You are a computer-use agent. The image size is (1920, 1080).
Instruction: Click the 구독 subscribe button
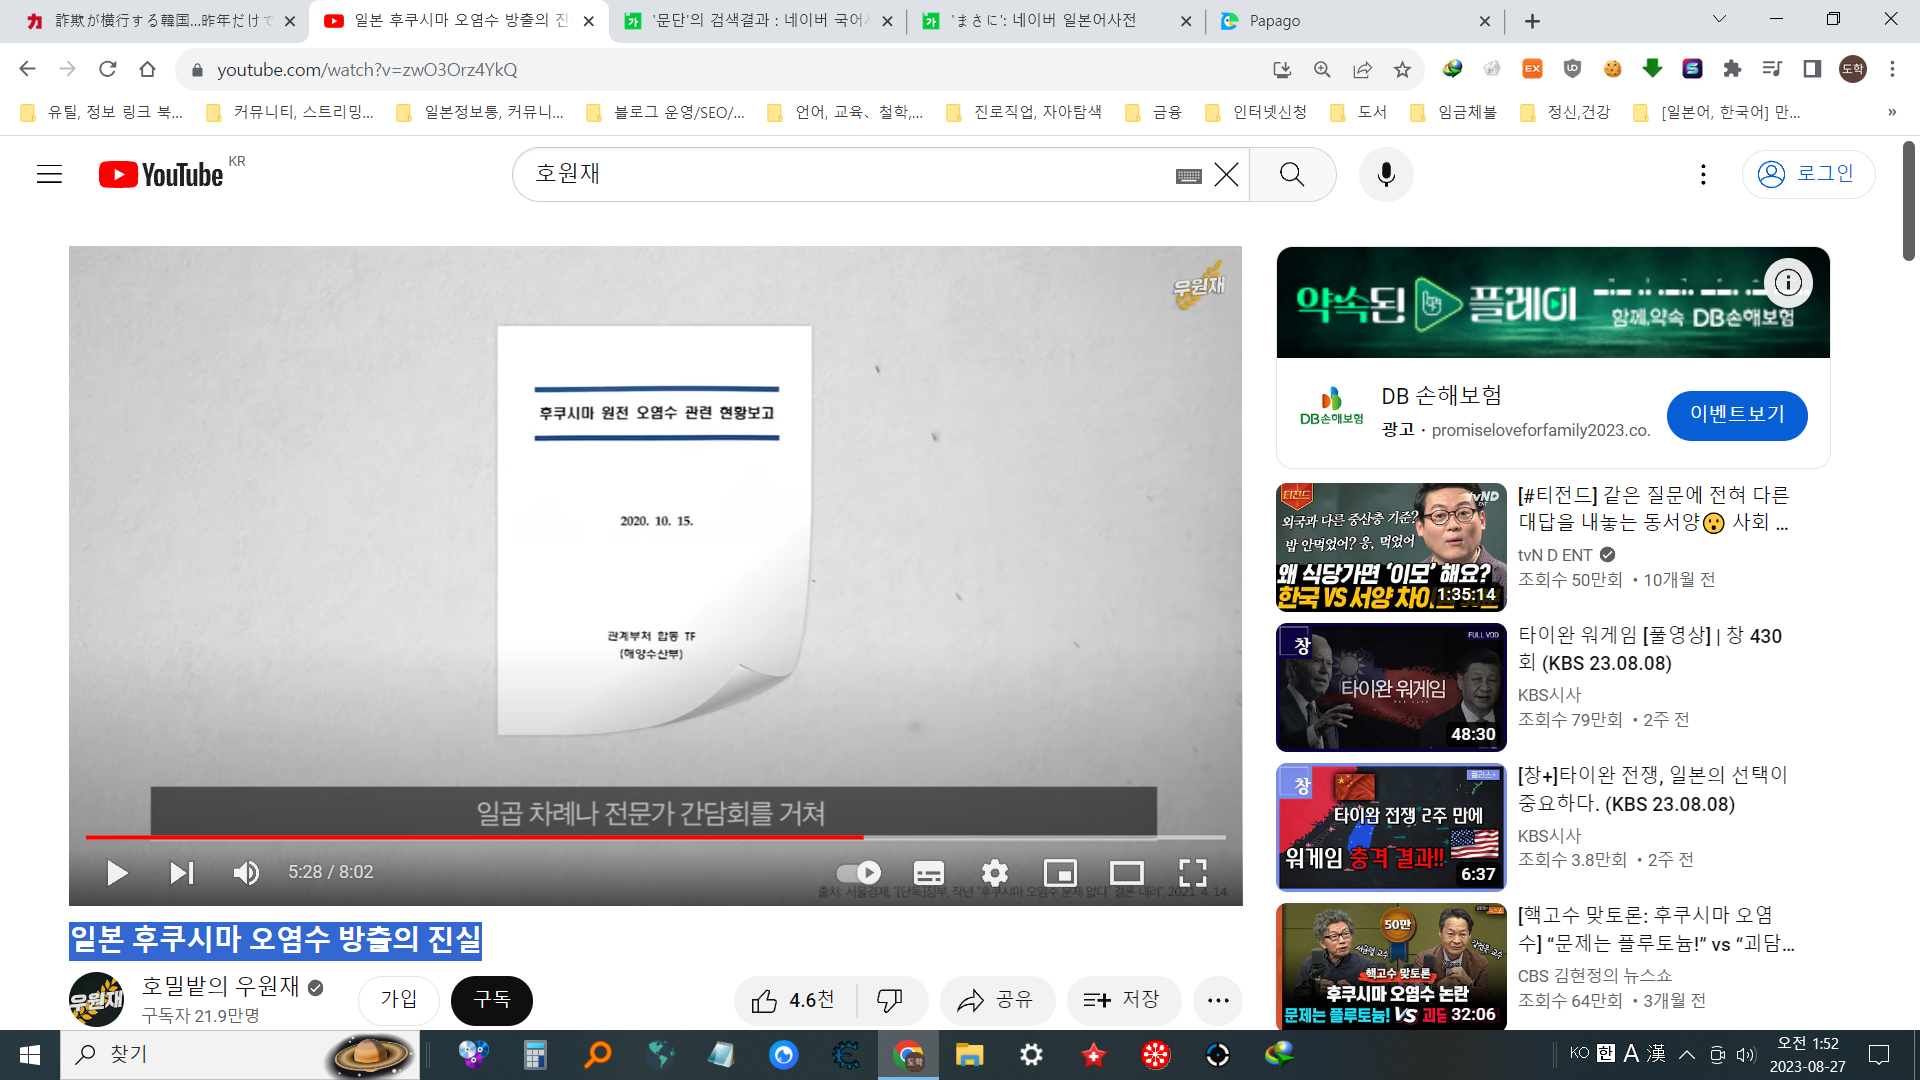pyautogui.click(x=491, y=1000)
